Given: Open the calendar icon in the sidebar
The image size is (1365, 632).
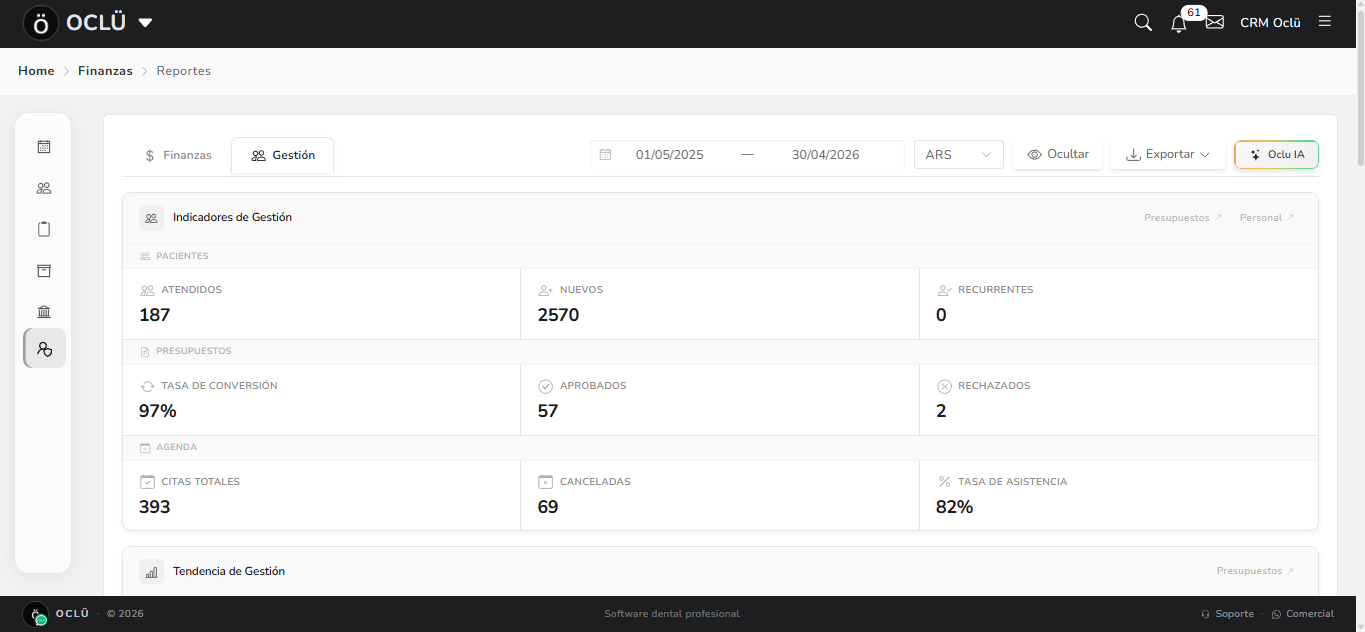Looking at the screenshot, I should point(44,147).
